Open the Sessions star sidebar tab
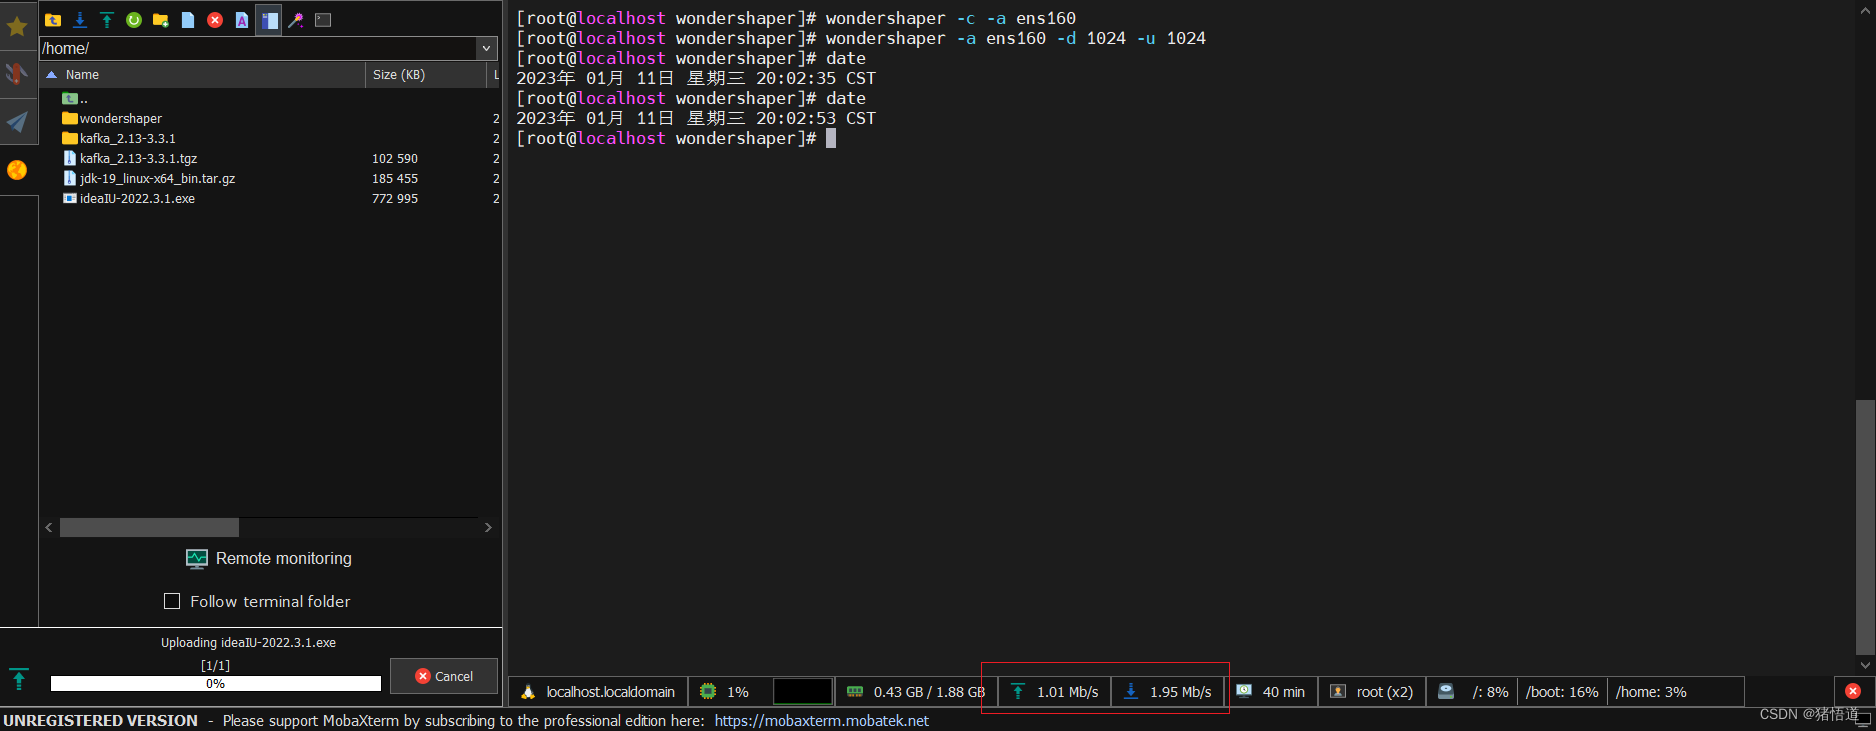The image size is (1876, 731). [17, 26]
